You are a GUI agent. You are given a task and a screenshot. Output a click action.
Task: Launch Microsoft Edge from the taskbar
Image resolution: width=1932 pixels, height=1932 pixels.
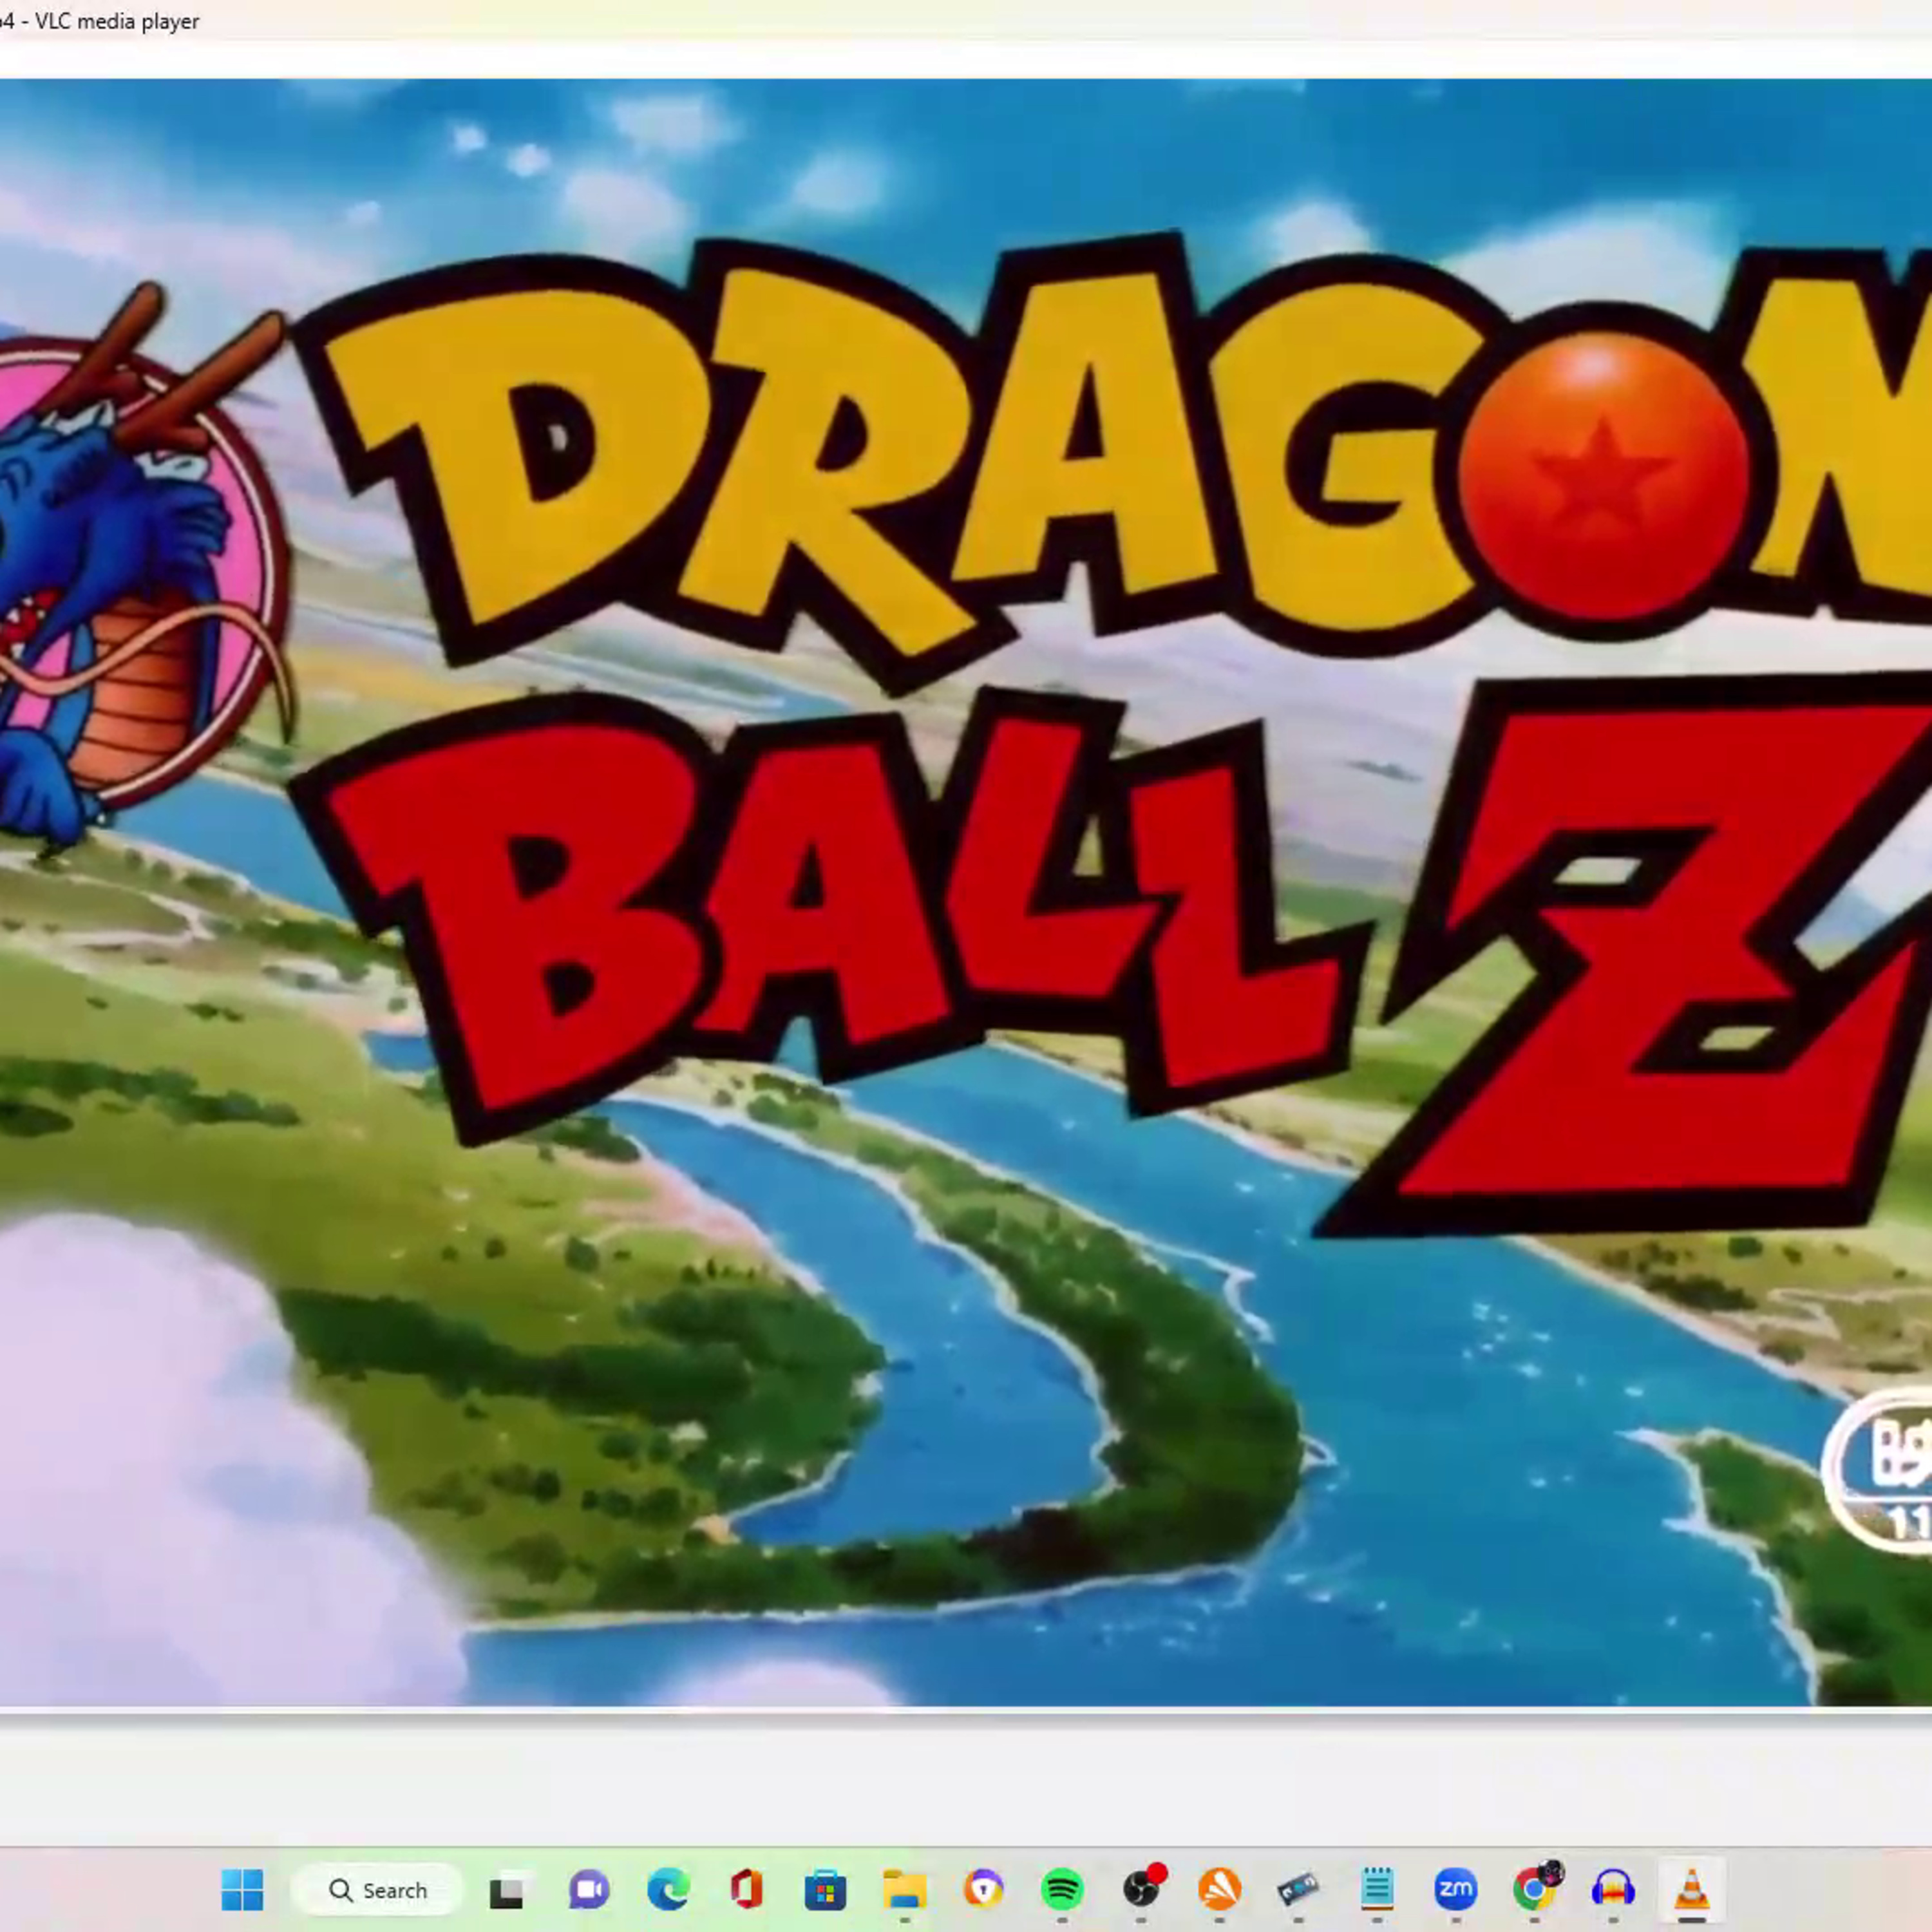point(668,1890)
